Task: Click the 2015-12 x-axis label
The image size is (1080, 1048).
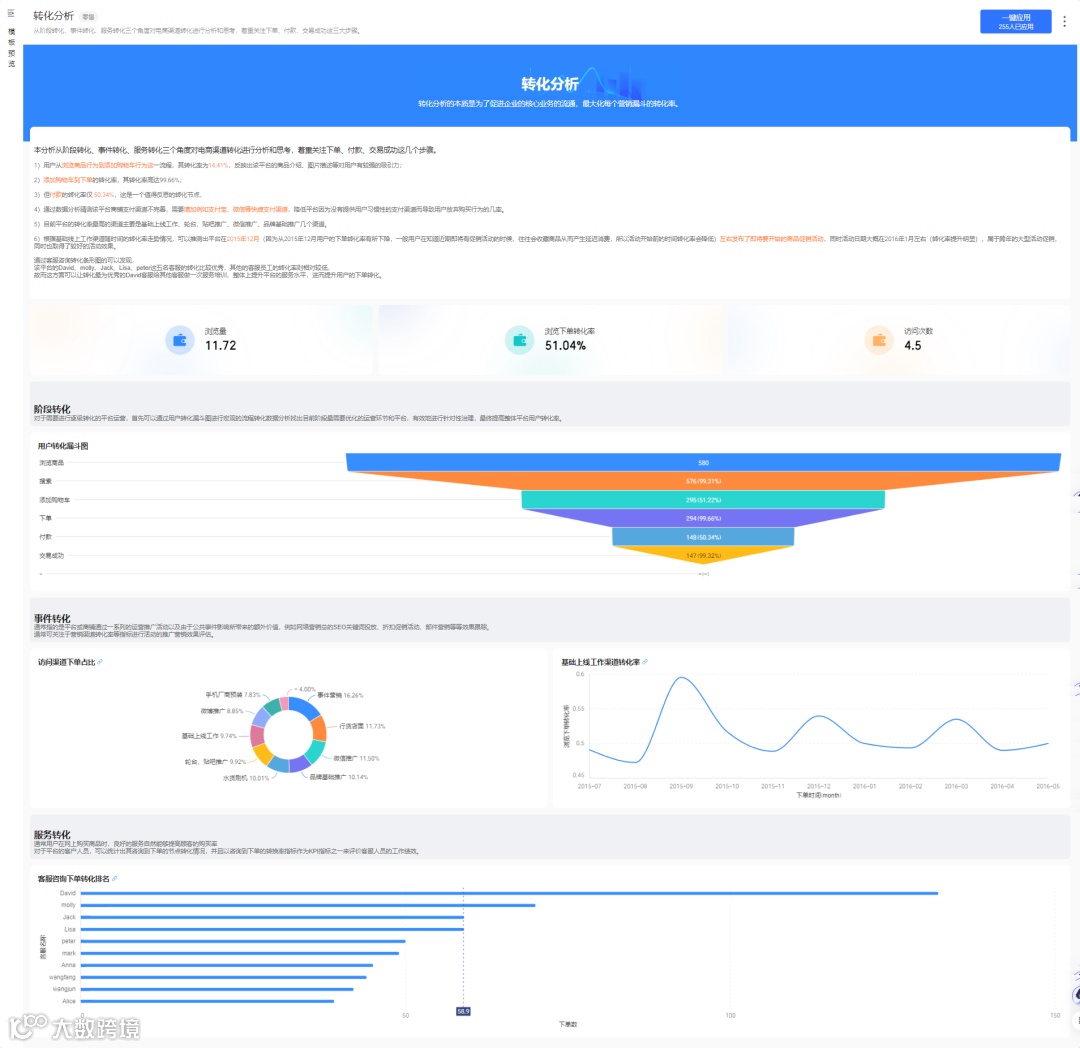Action: click(x=818, y=786)
